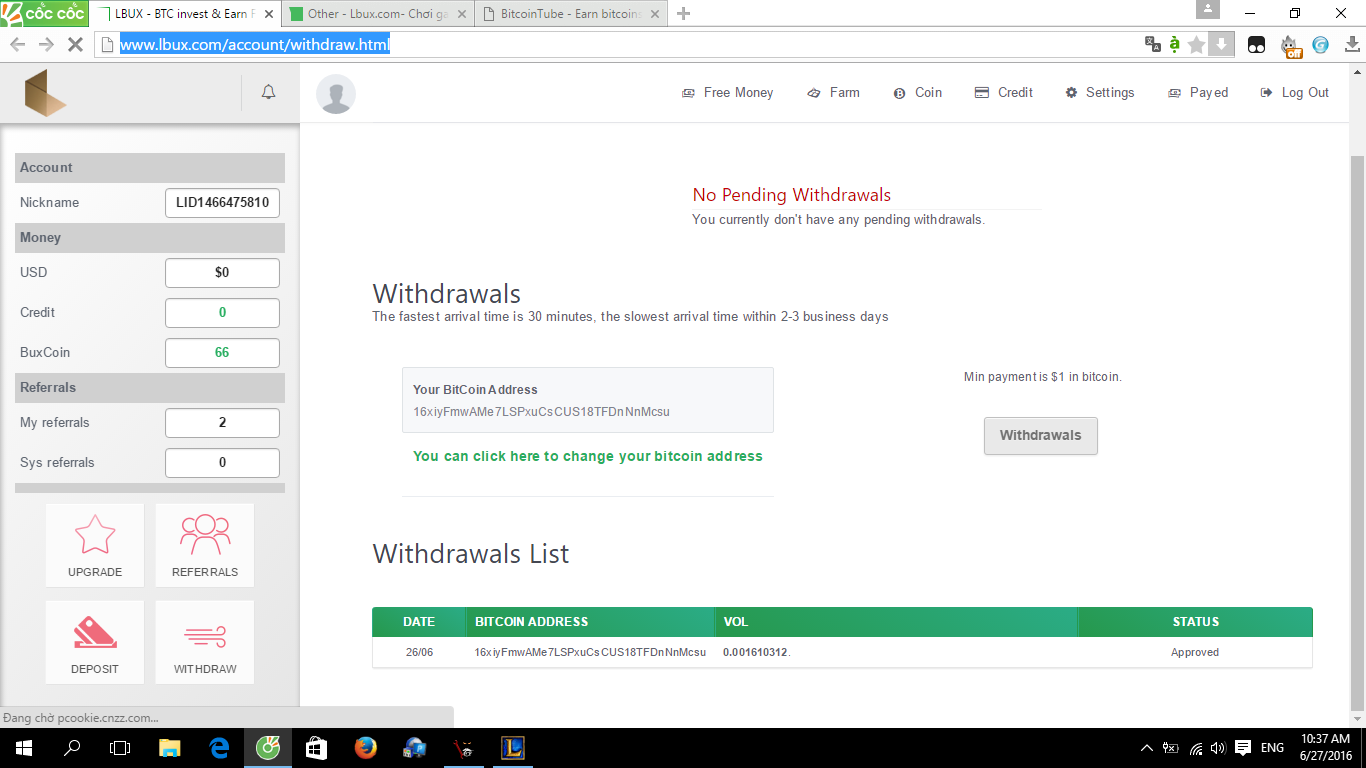The width and height of the screenshot is (1366, 768).
Task: Open the Cốc Cốc browser menu button
Action: 45,13
